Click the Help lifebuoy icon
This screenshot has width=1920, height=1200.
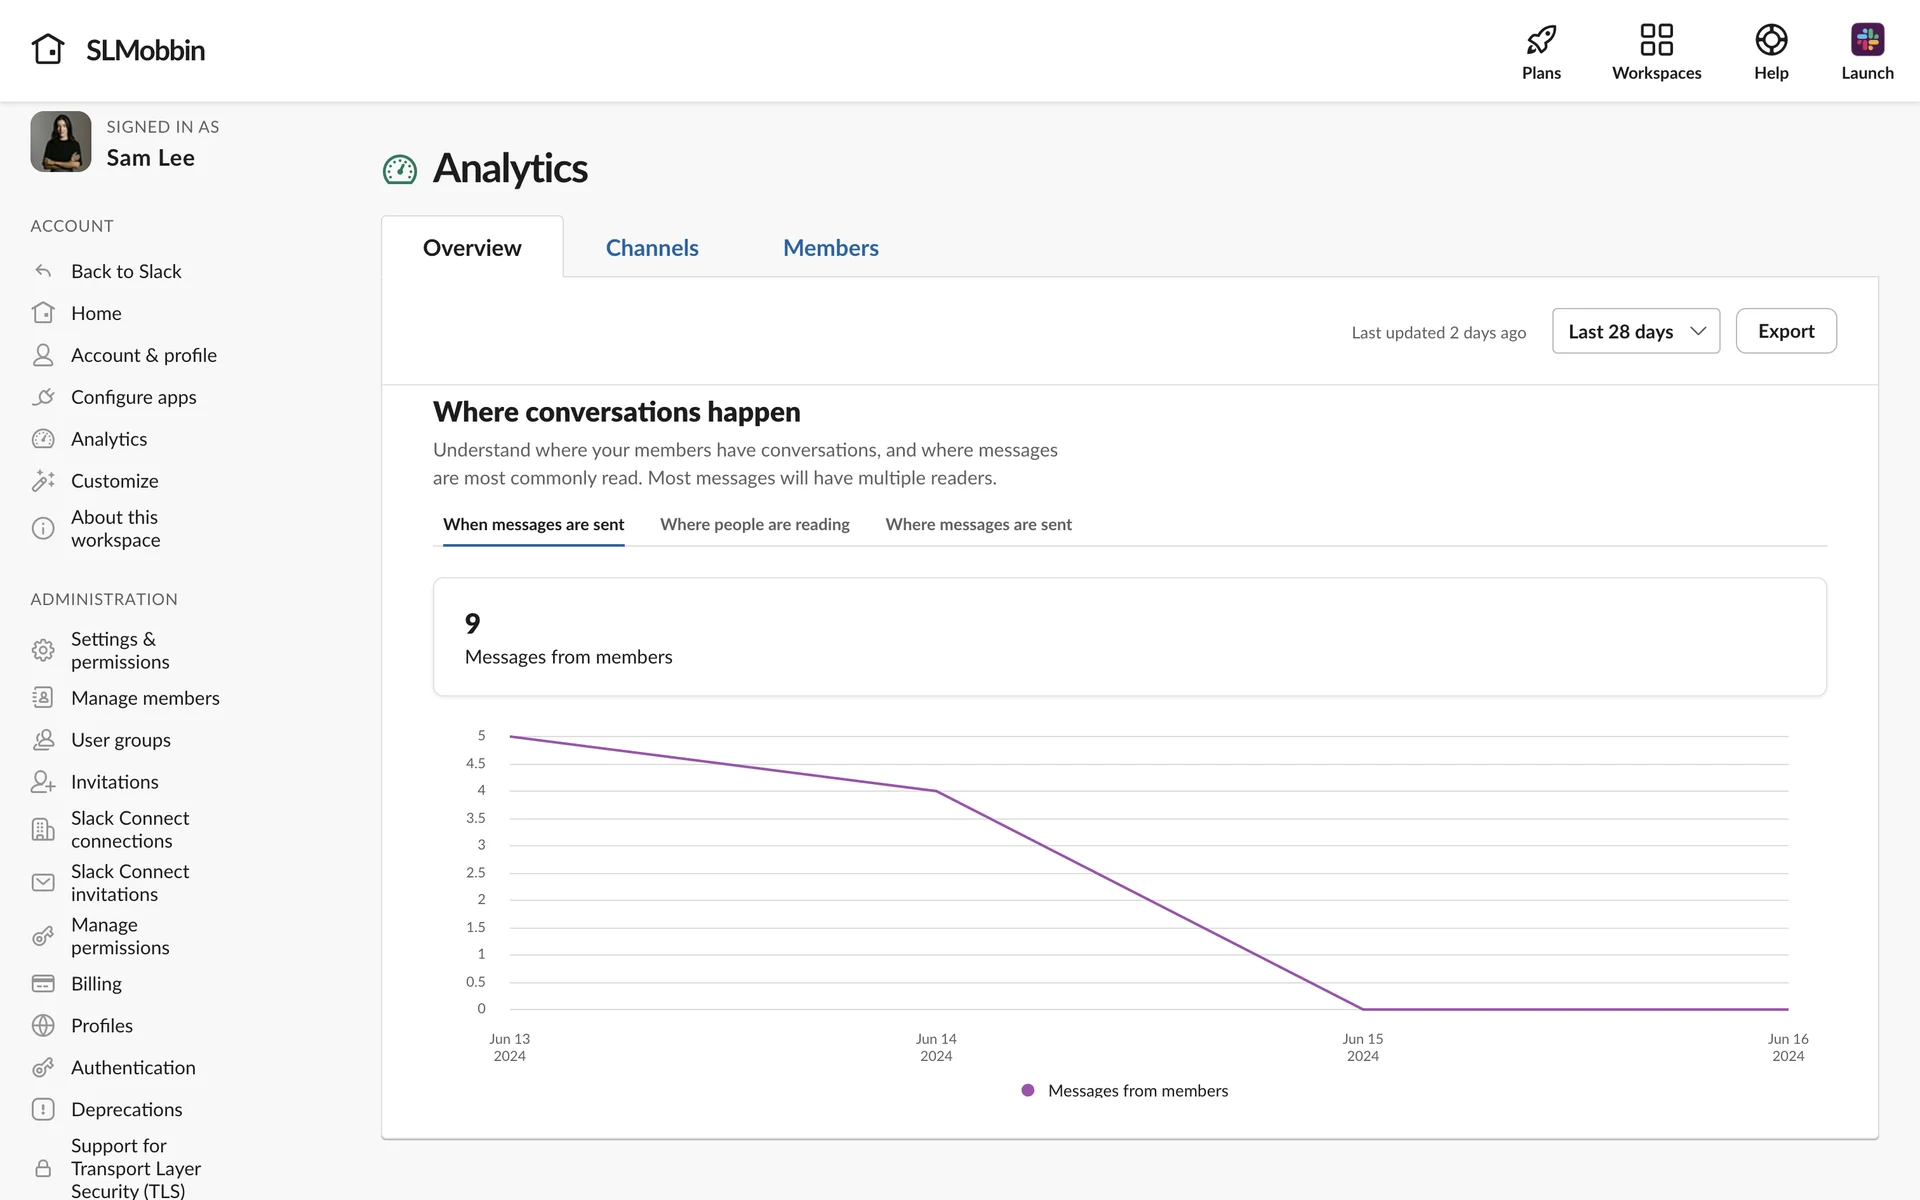(1770, 40)
